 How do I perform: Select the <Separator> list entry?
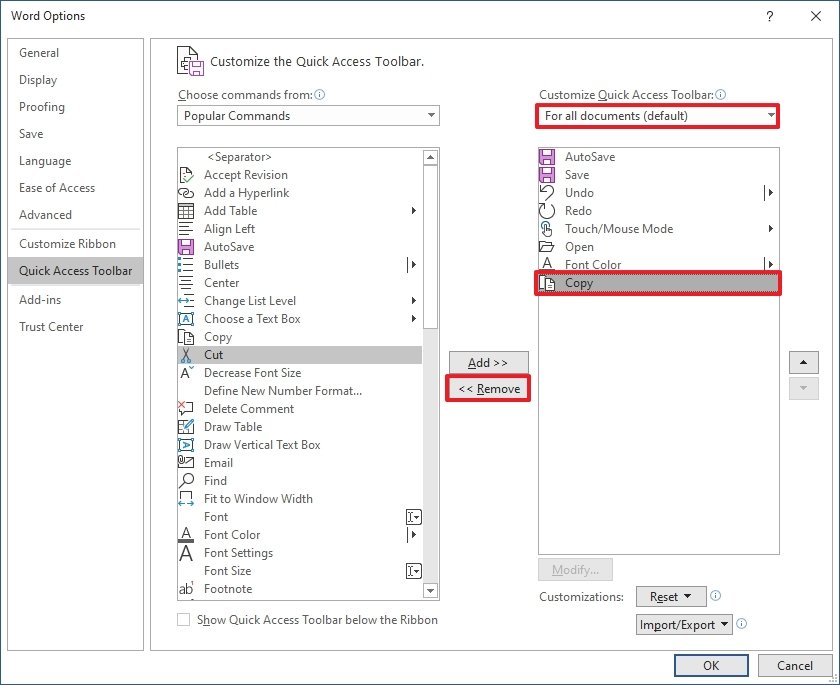300,157
